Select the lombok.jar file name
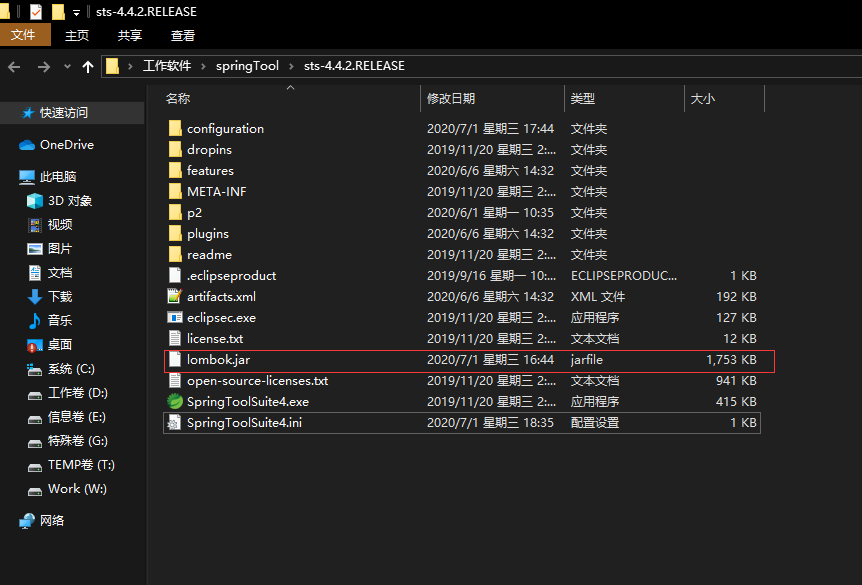 218,360
